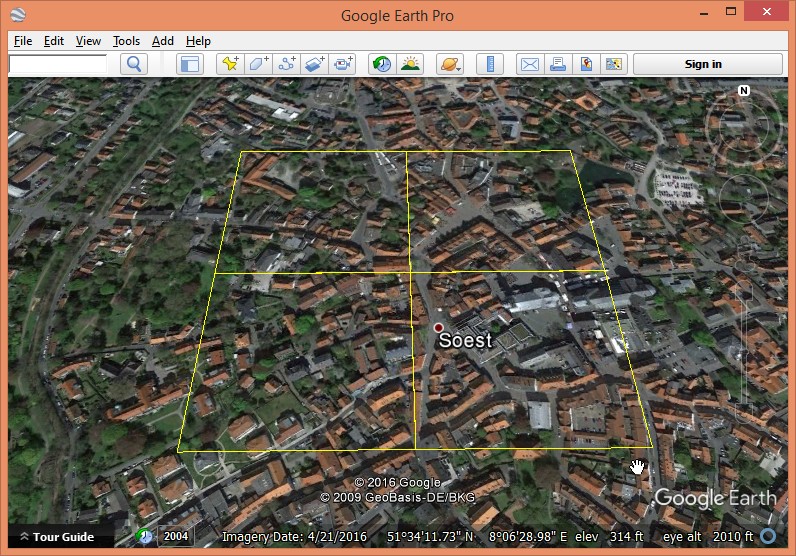Click the Record a Tour icon
This screenshot has width=796, height=556.
click(343, 64)
